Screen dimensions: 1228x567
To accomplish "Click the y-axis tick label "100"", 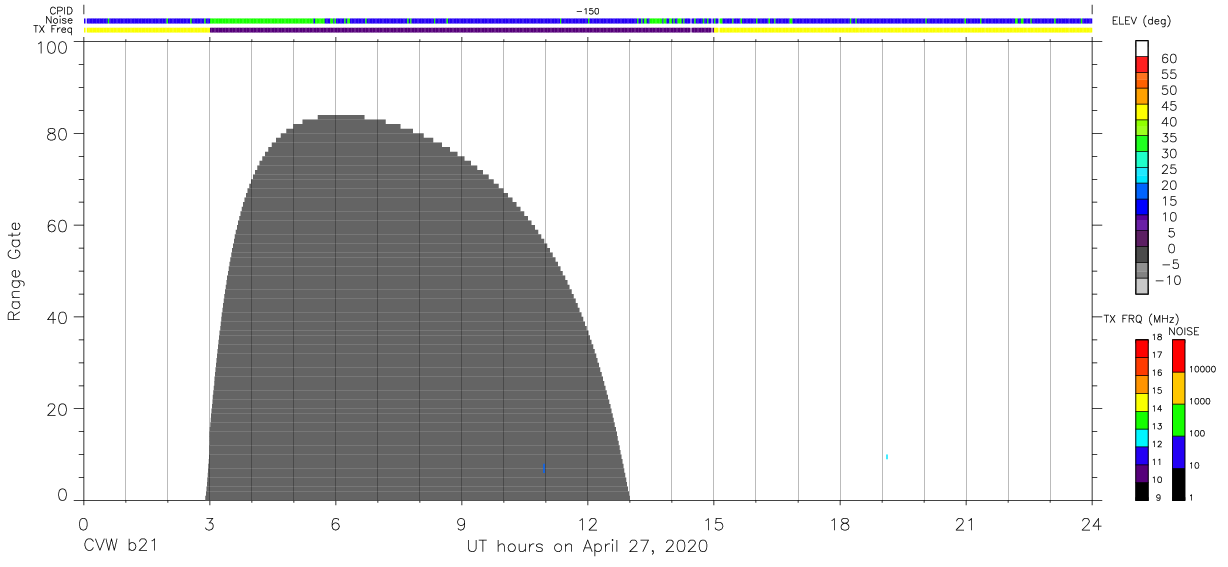I will tap(52, 46).
